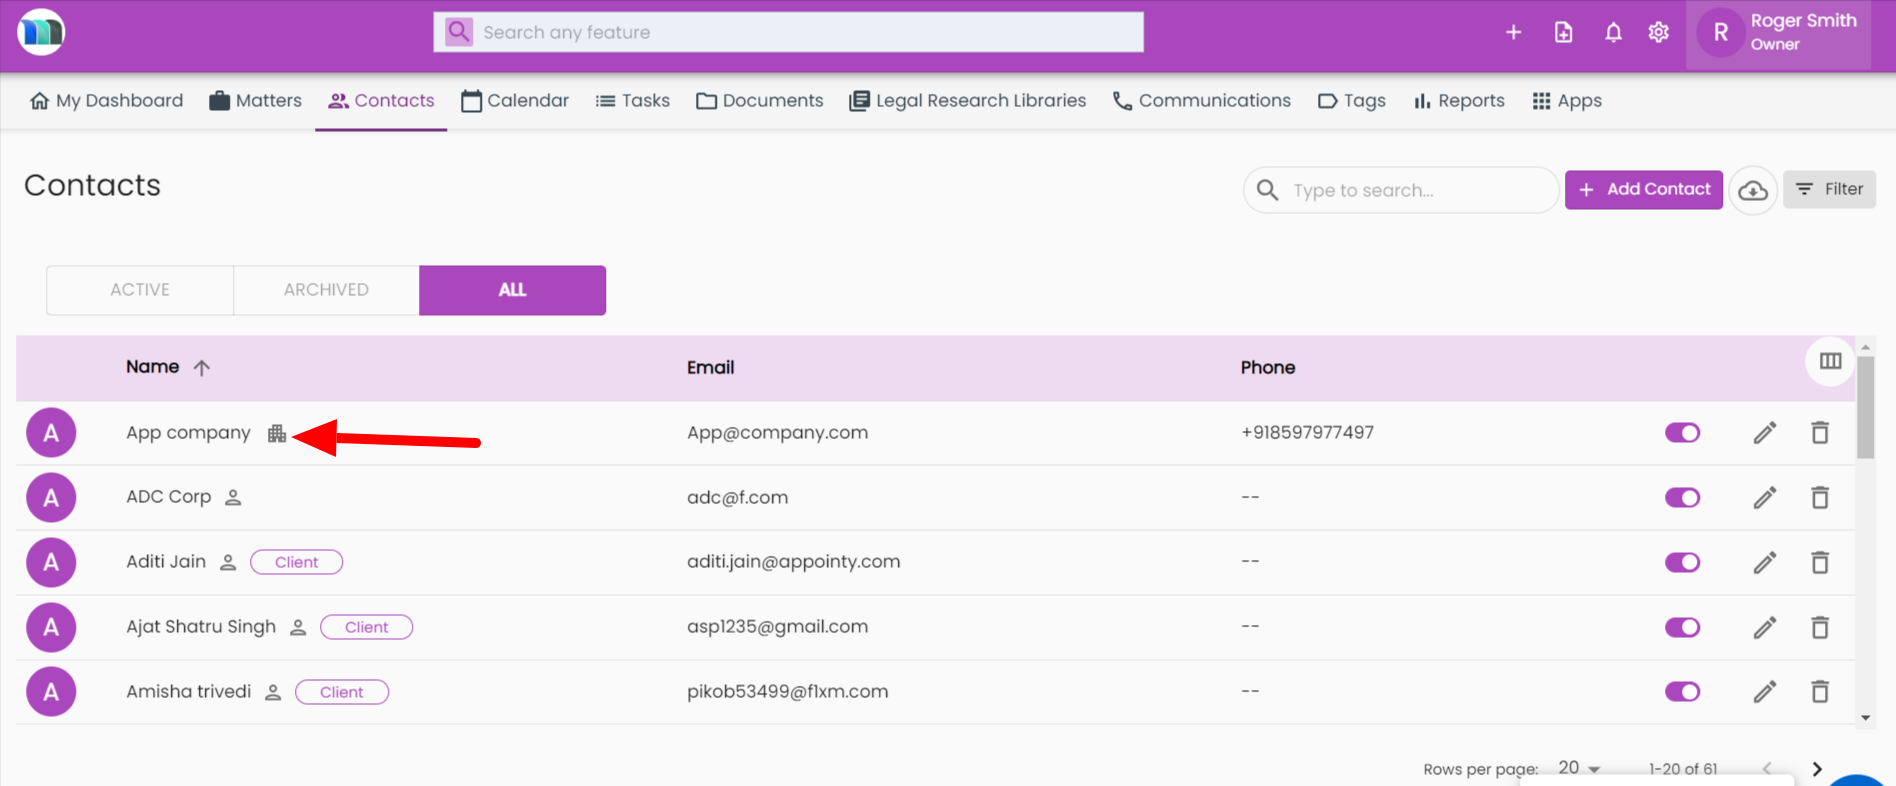Sort by Name column arrow
The image size is (1896, 786).
point(201,368)
